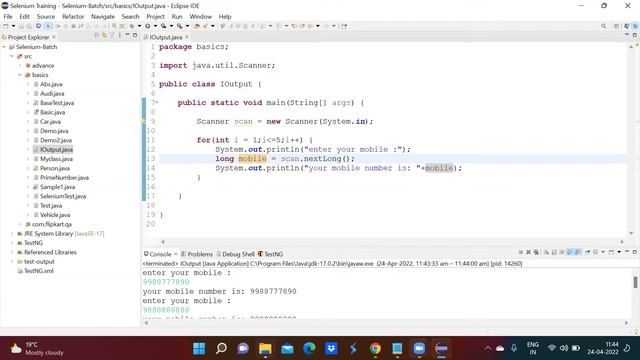This screenshot has width=640, height=360.
Task: Minimize the Console view
Action: pos(627,252)
